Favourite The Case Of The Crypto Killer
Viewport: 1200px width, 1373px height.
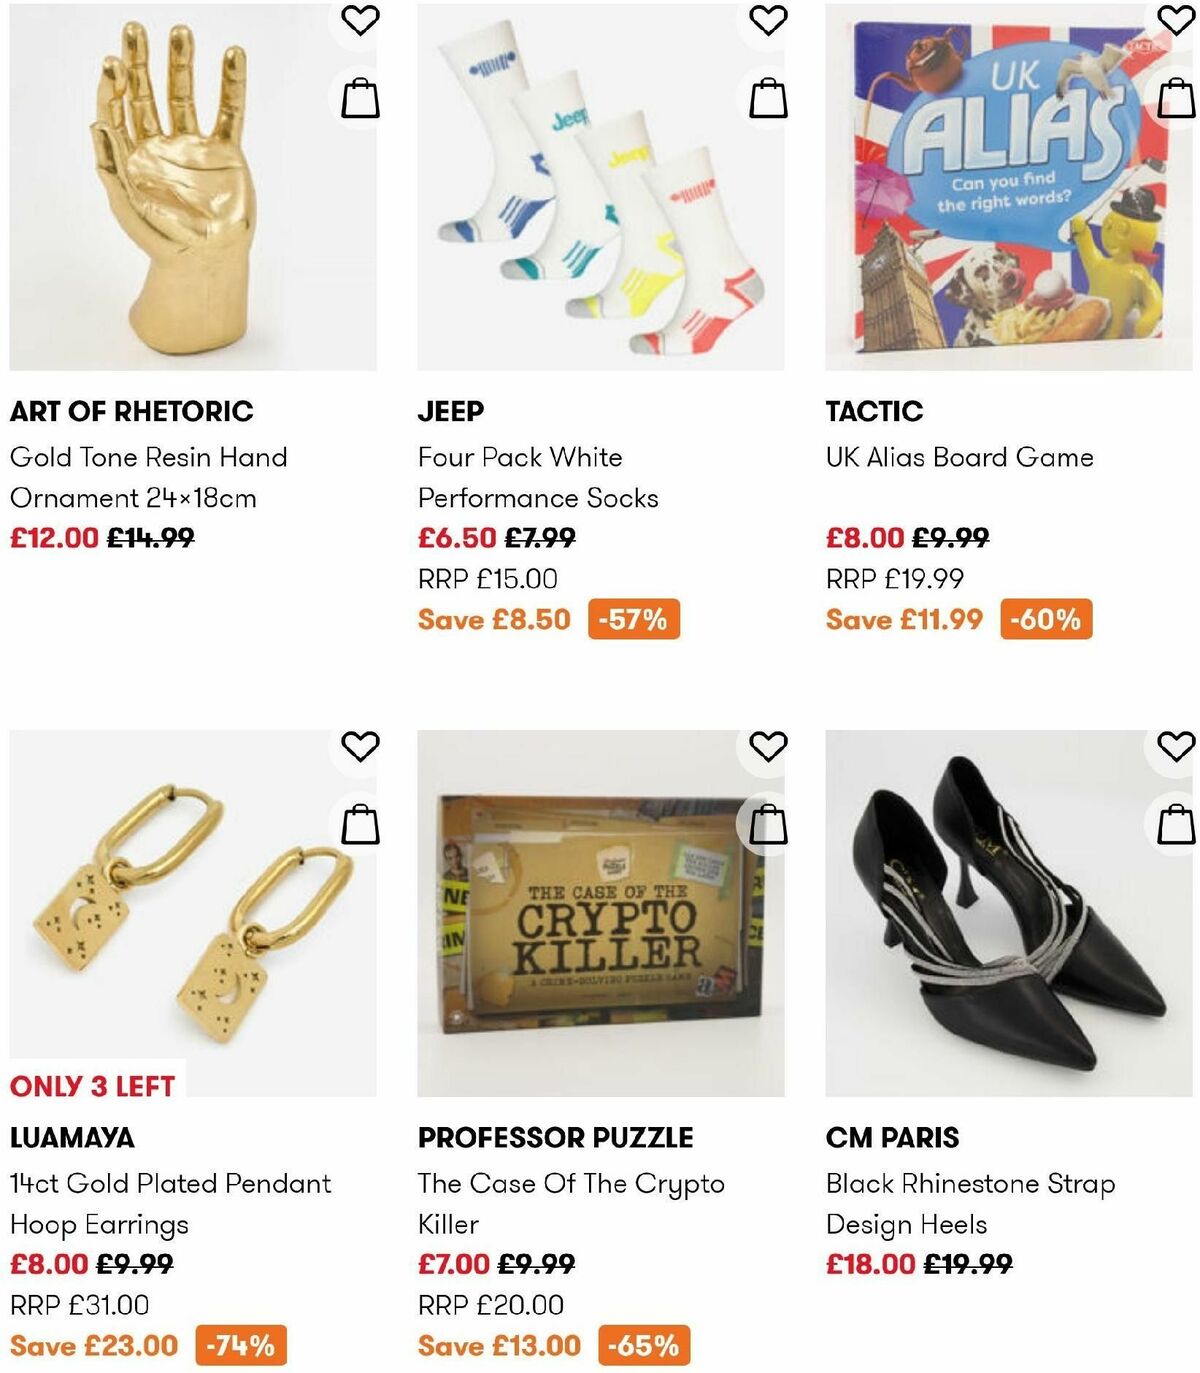pyautogui.click(x=767, y=745)
